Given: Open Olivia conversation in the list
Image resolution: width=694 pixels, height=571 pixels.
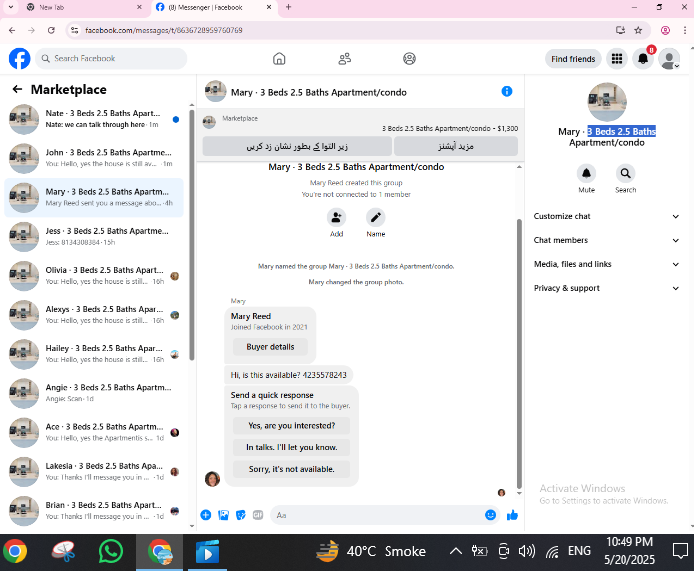Looking at the screenshot, I should (94, 276).
